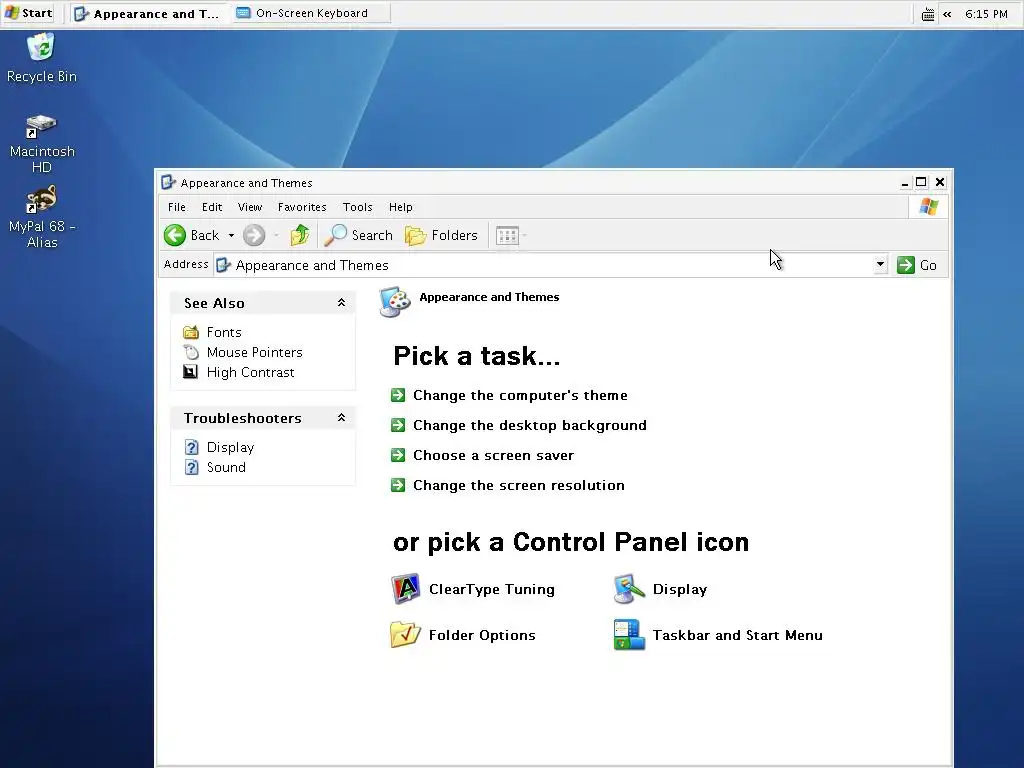Click the ClearType Tuning label
The image size is (1024, 768).
pyautogui.click(x=492, y=589)
